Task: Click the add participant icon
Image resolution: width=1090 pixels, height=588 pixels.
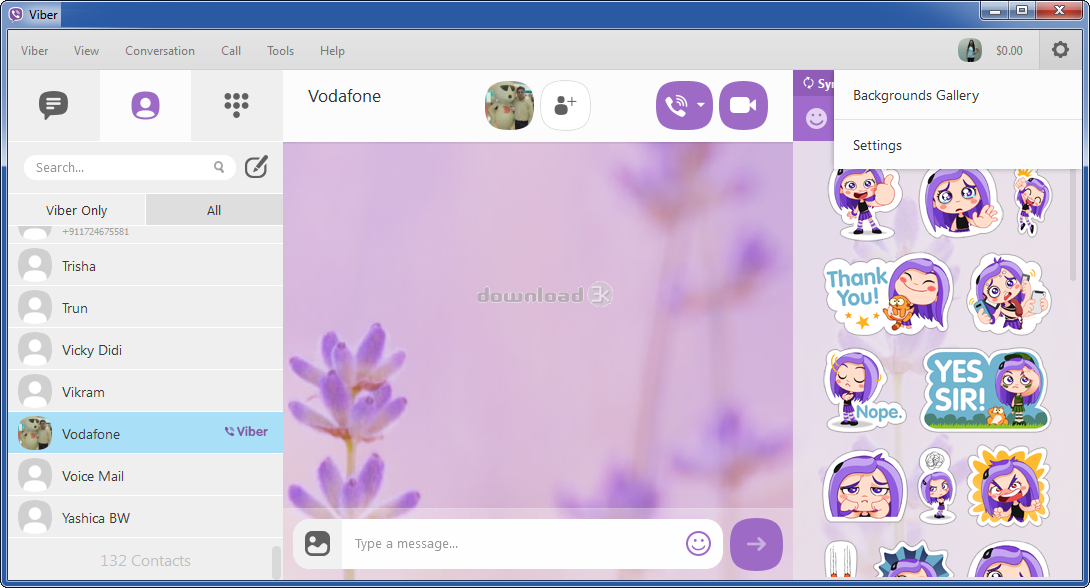Action: click(565, 106)
